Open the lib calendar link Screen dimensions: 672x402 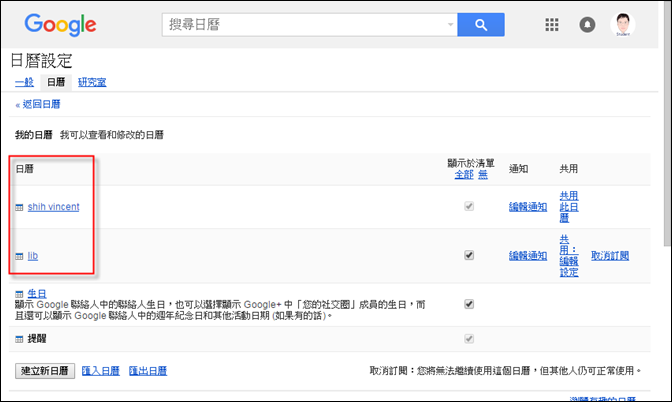coord(33,256)
